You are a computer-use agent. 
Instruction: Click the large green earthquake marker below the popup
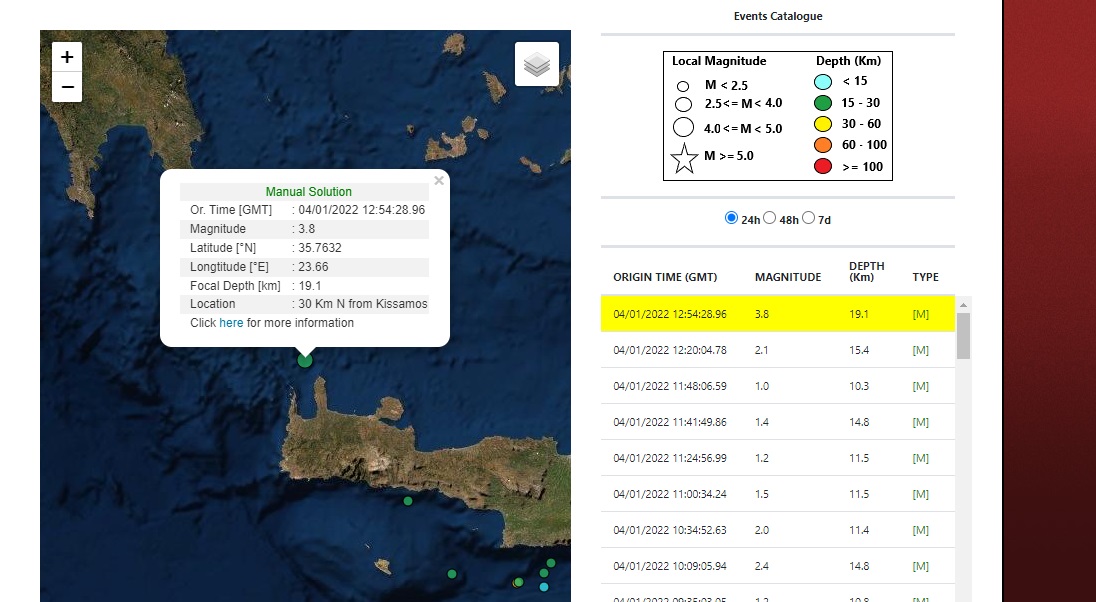tap(305, 360)
